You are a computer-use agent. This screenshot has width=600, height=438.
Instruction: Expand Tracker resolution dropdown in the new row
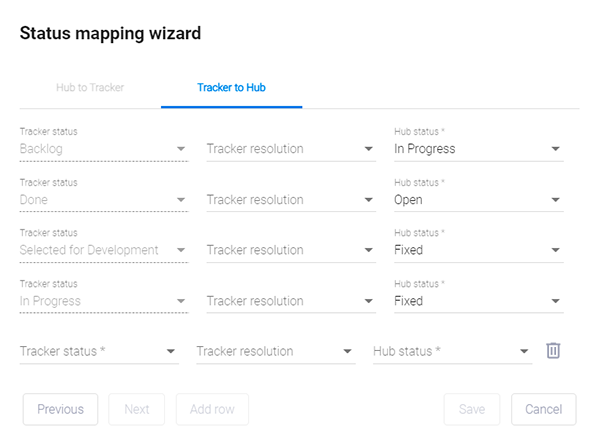click(x=275, y=352)
